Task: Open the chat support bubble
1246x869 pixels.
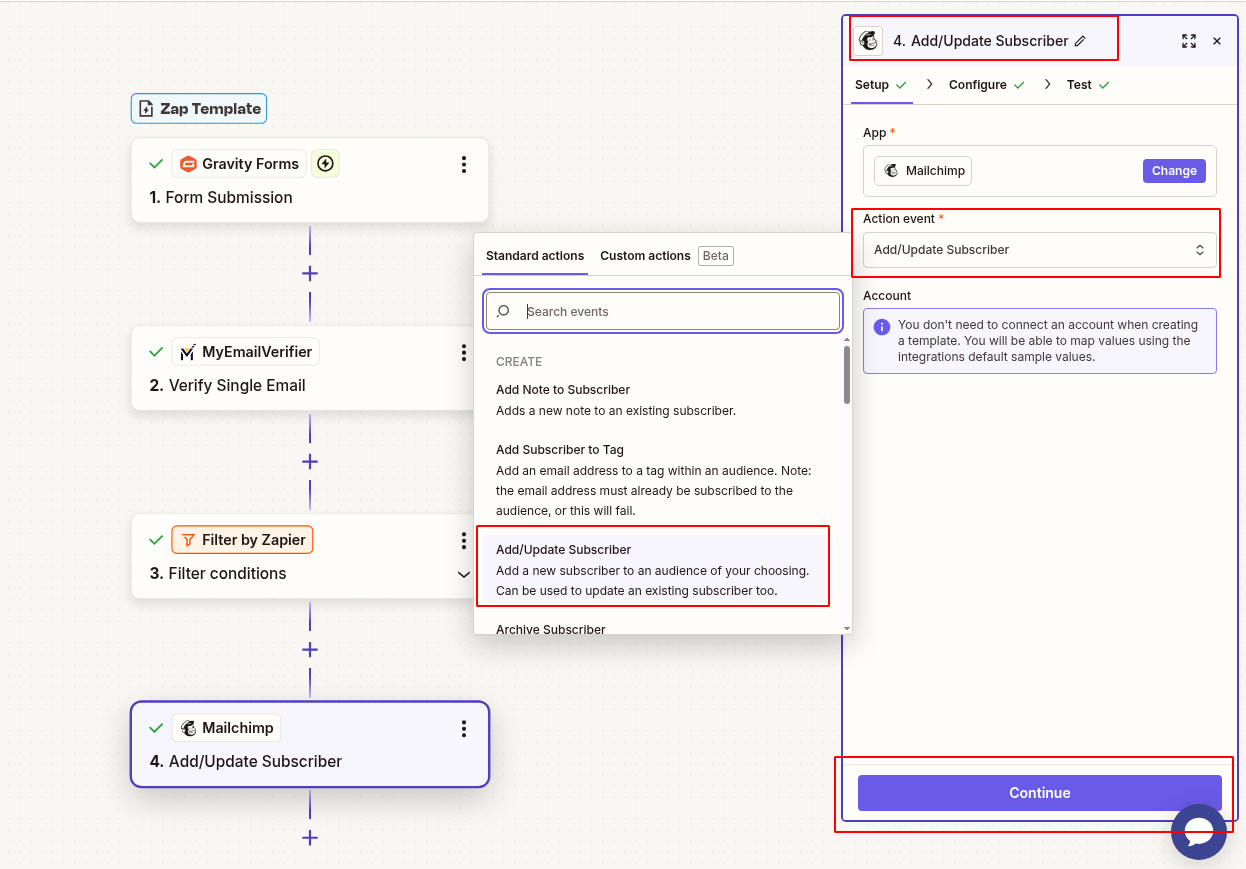Action: (1198, 831)
